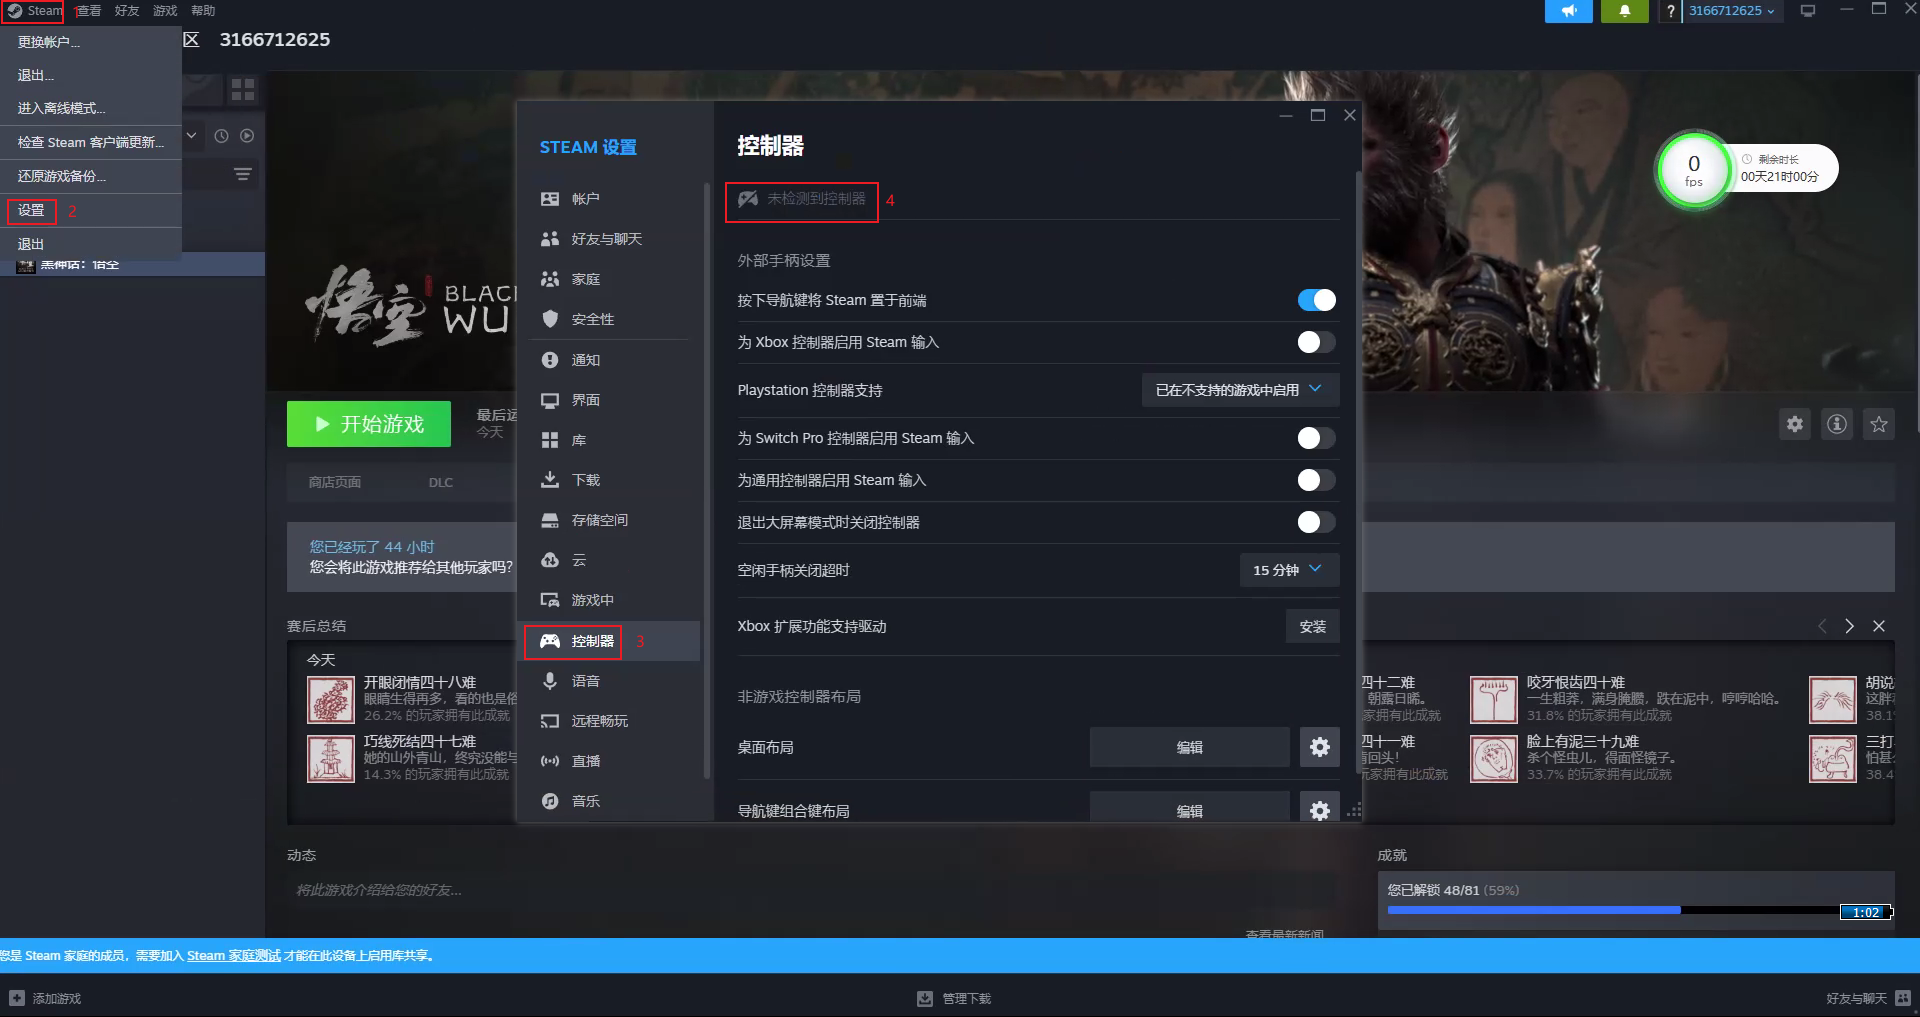Open 导航键组合键布局 gear settings
The height and width of the screenshot is (1017, 1920).
pyautogui.click(x=1320, y=809)
